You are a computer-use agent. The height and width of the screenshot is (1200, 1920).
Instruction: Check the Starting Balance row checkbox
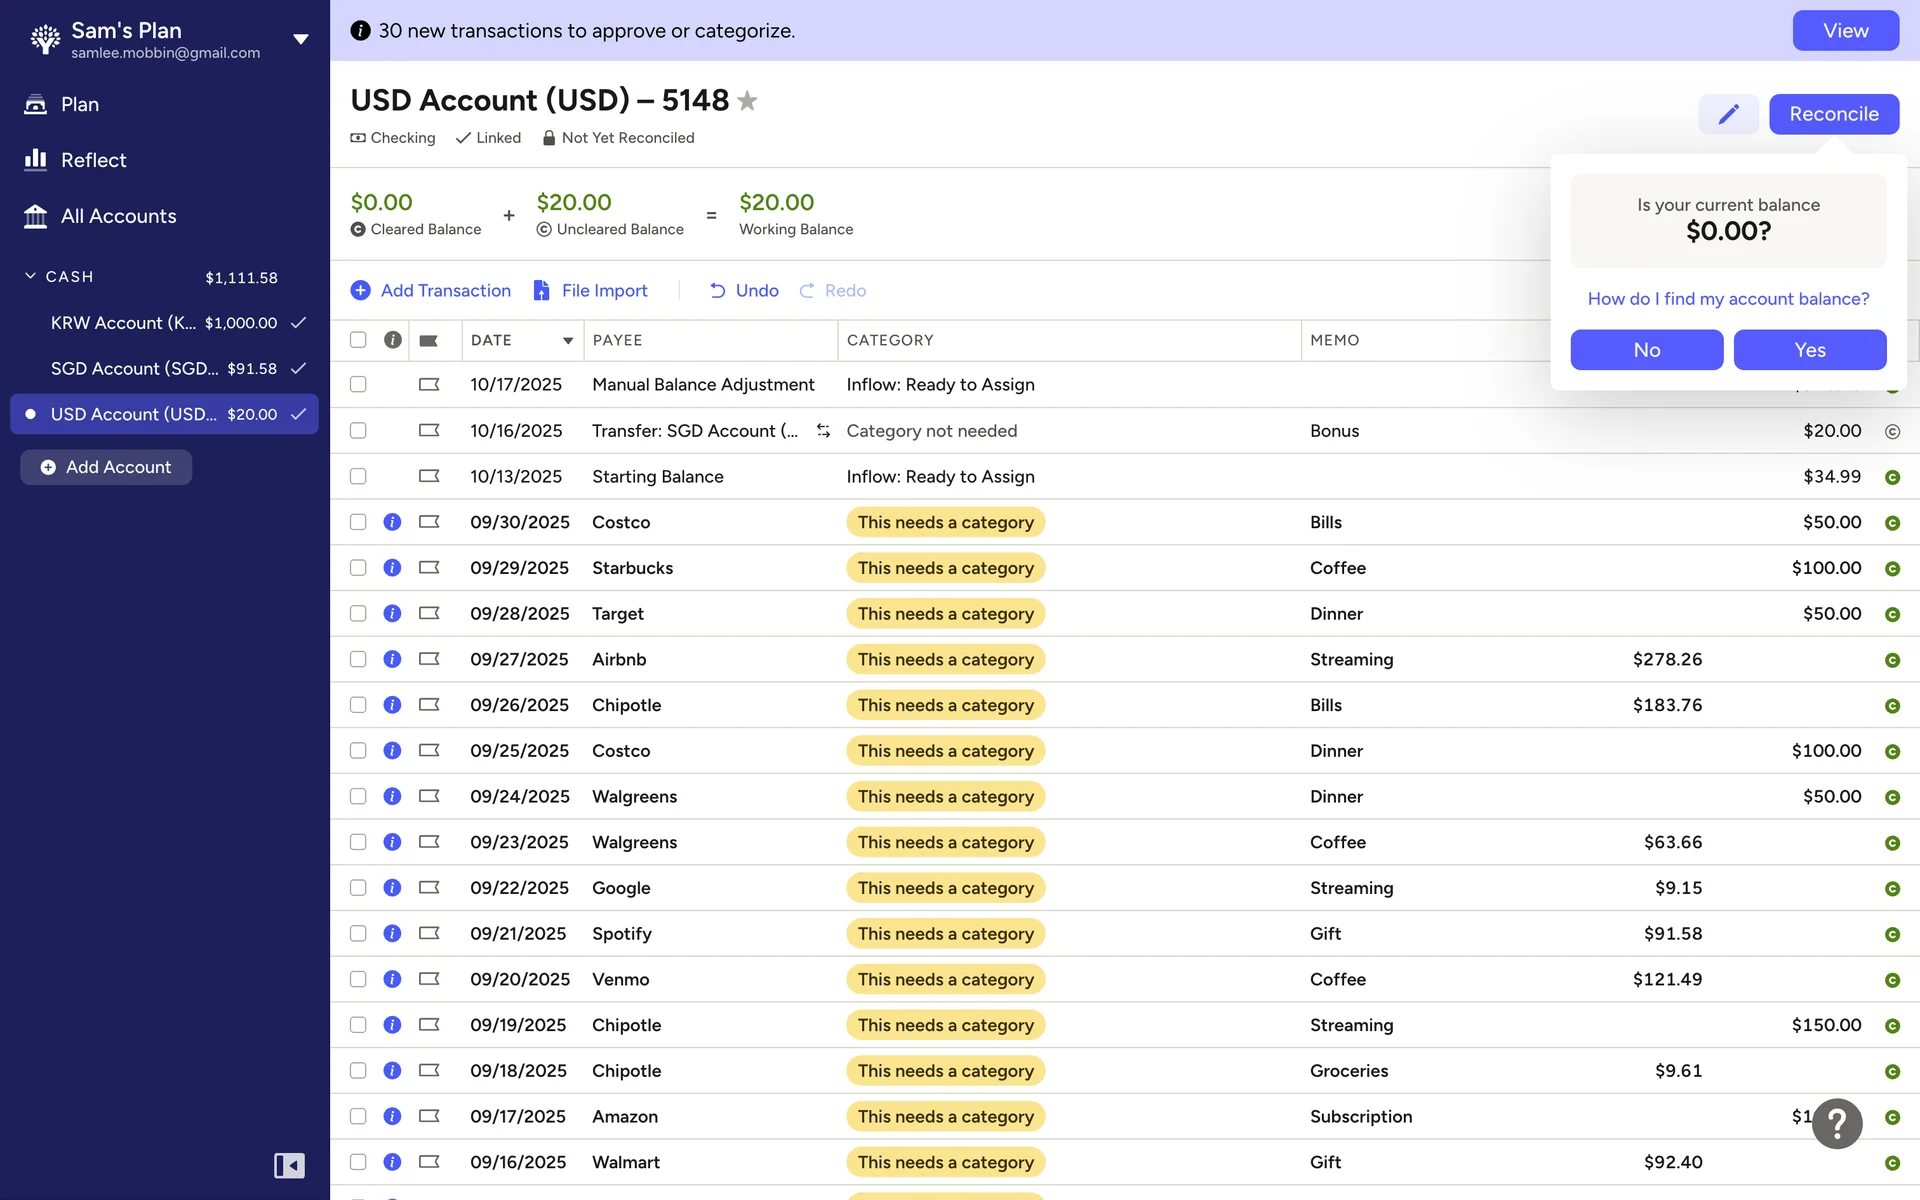pos(358,477)
